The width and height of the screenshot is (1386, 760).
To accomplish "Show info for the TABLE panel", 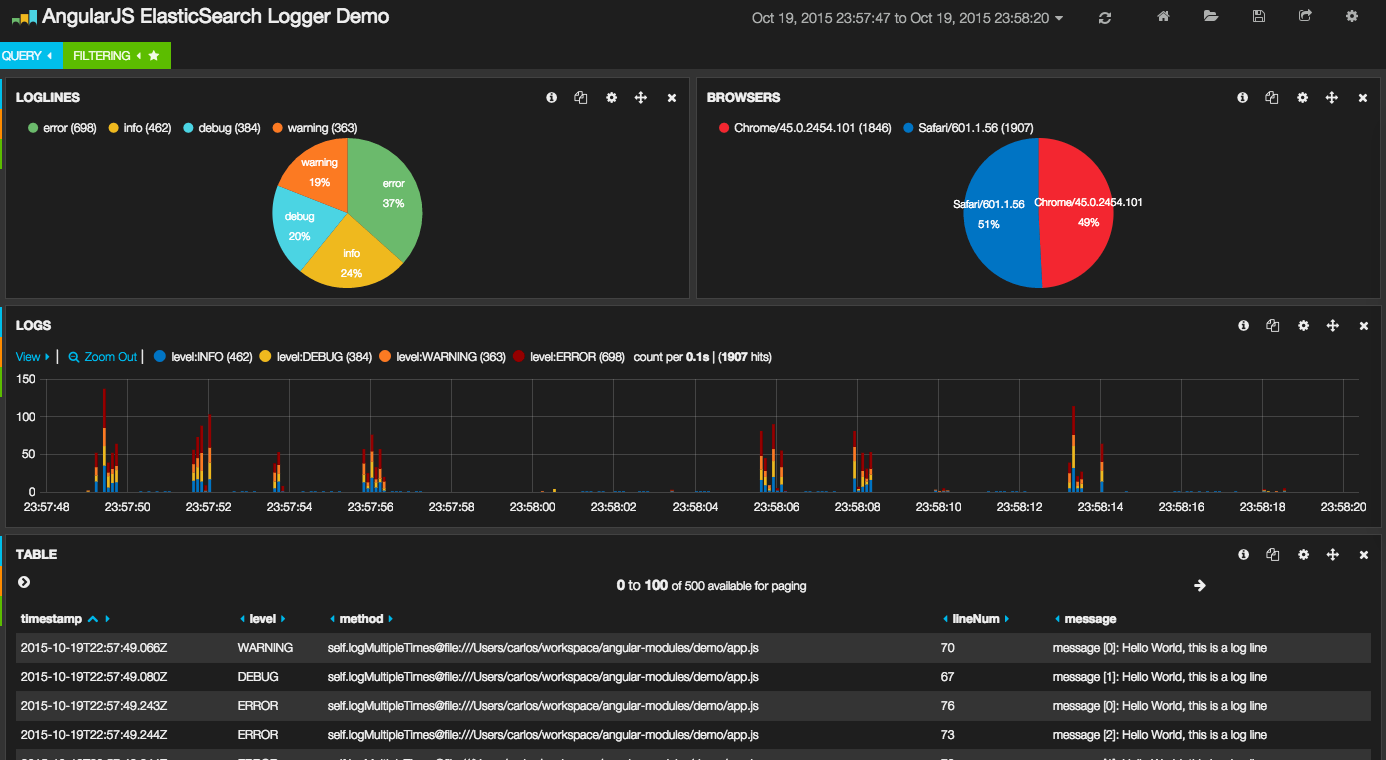I will coord(1243,555).
